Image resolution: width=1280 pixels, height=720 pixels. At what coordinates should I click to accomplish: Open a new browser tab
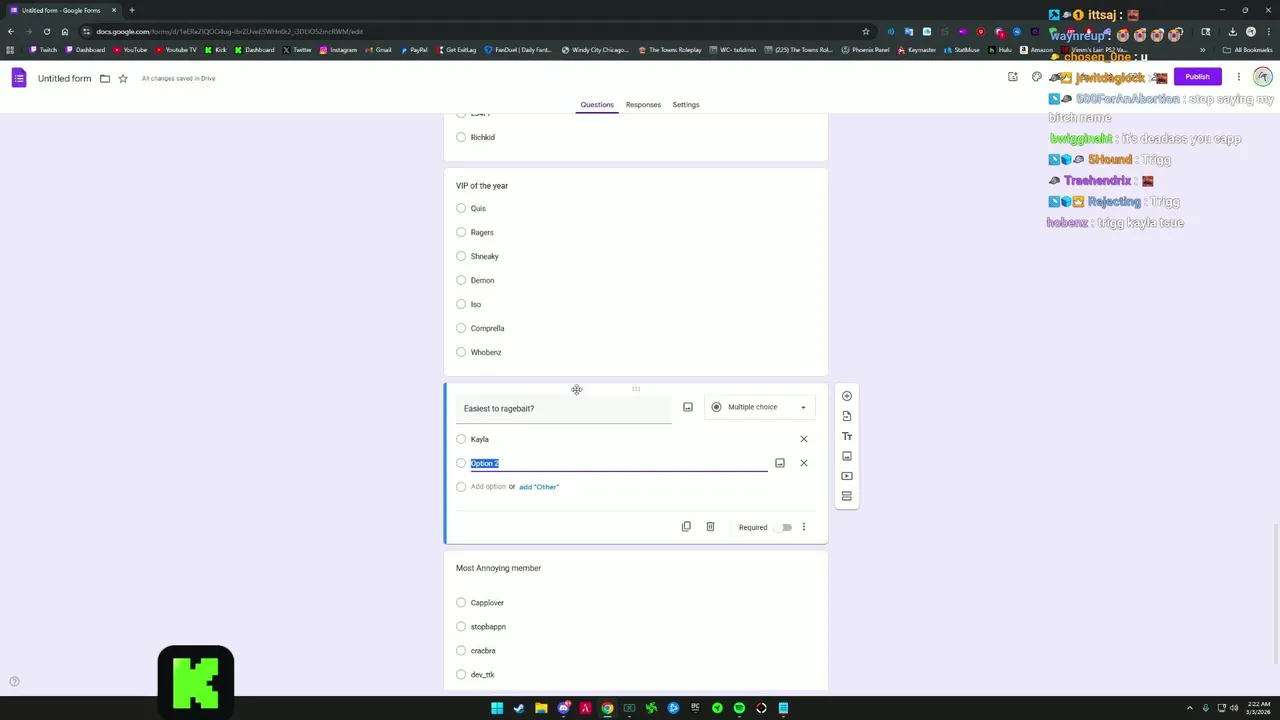tap(131, 10)
